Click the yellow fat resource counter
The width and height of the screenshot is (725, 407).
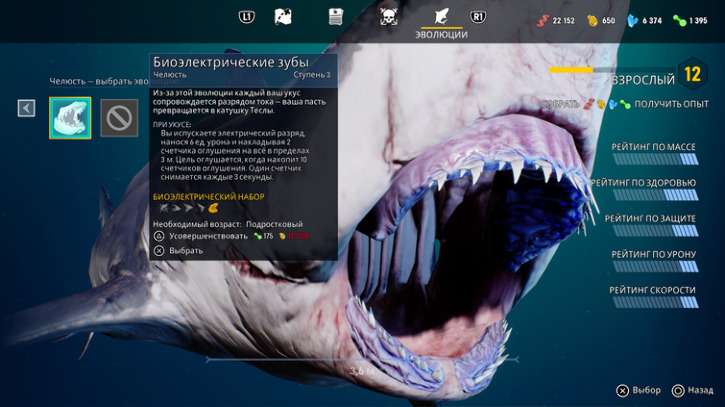[x=601, y=20]
